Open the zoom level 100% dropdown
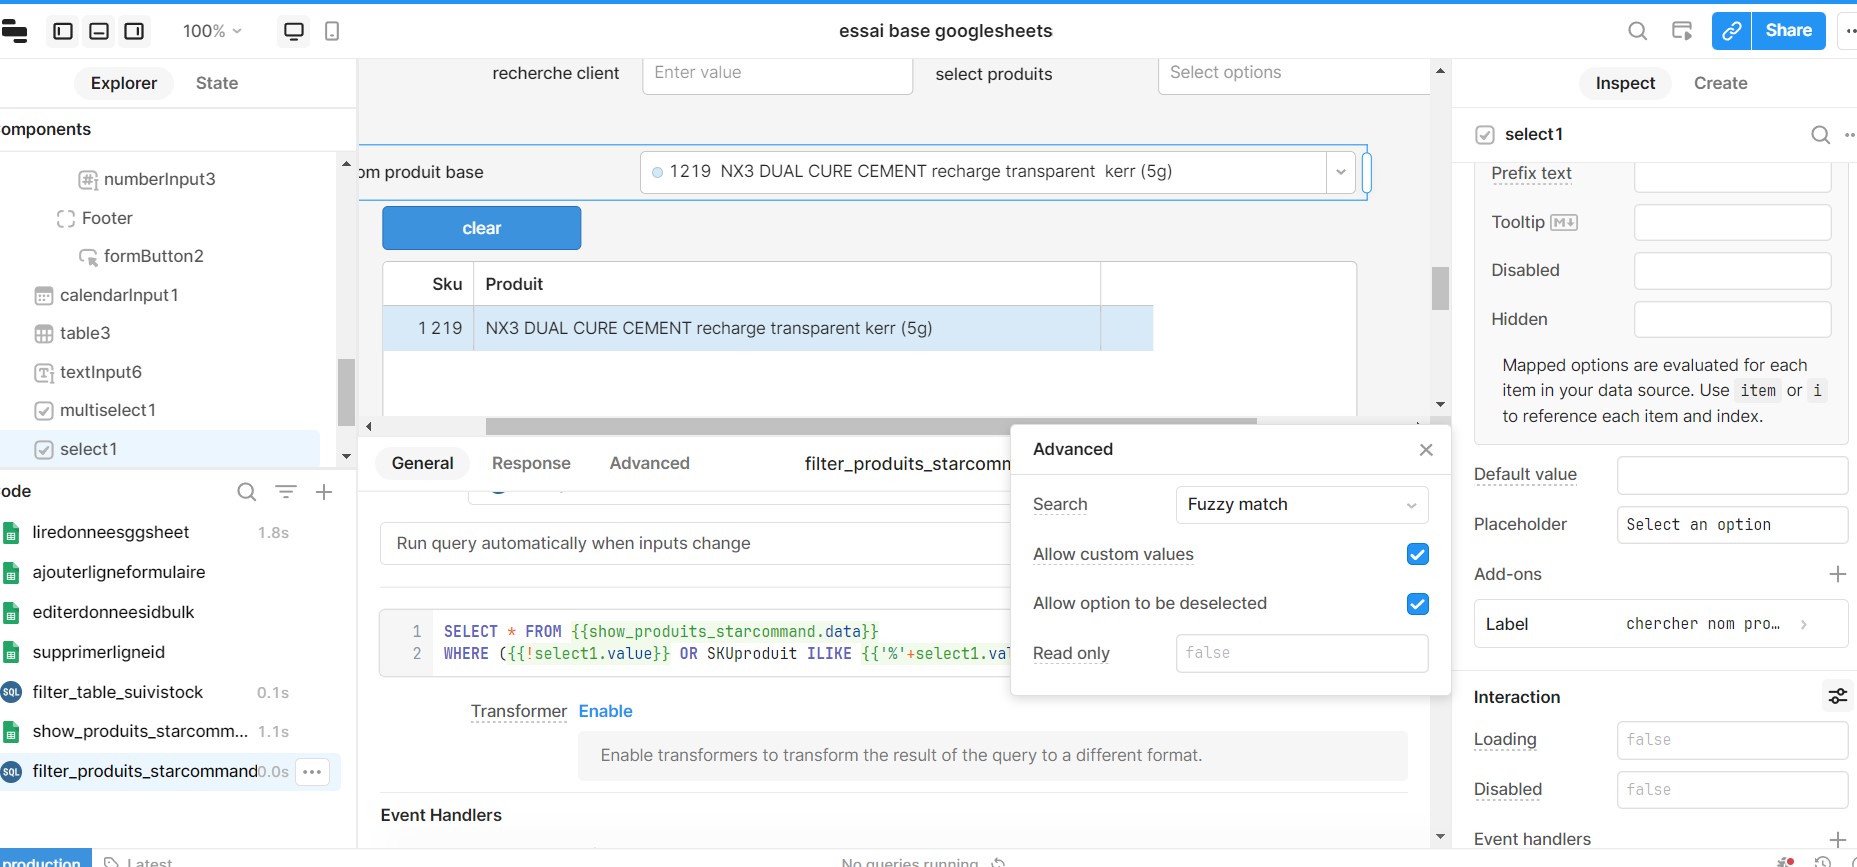The width and height of the screenshot is (1857, 867). point(212,31)
